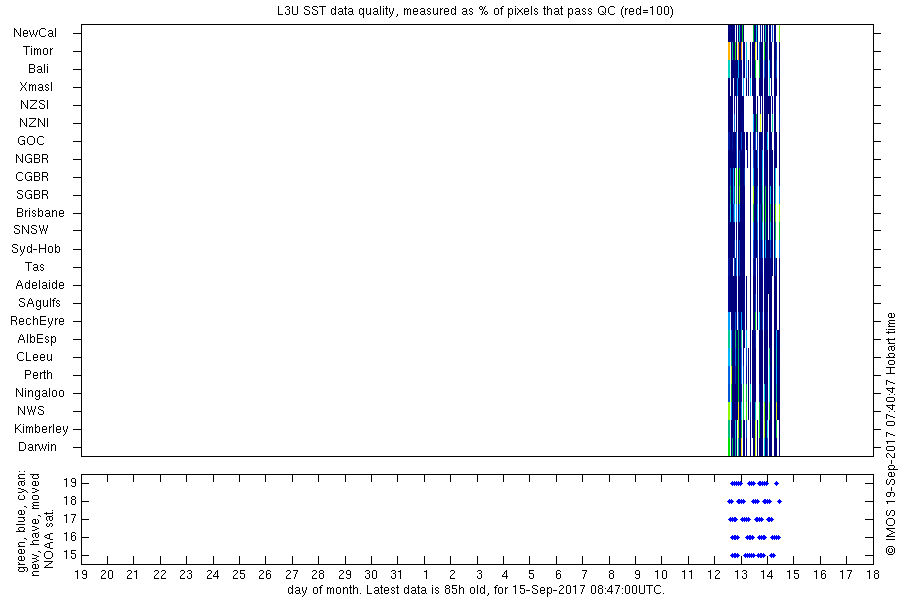Select the Ningaloo row label
This screenshot has height=600, width=900.
point(40,393)
